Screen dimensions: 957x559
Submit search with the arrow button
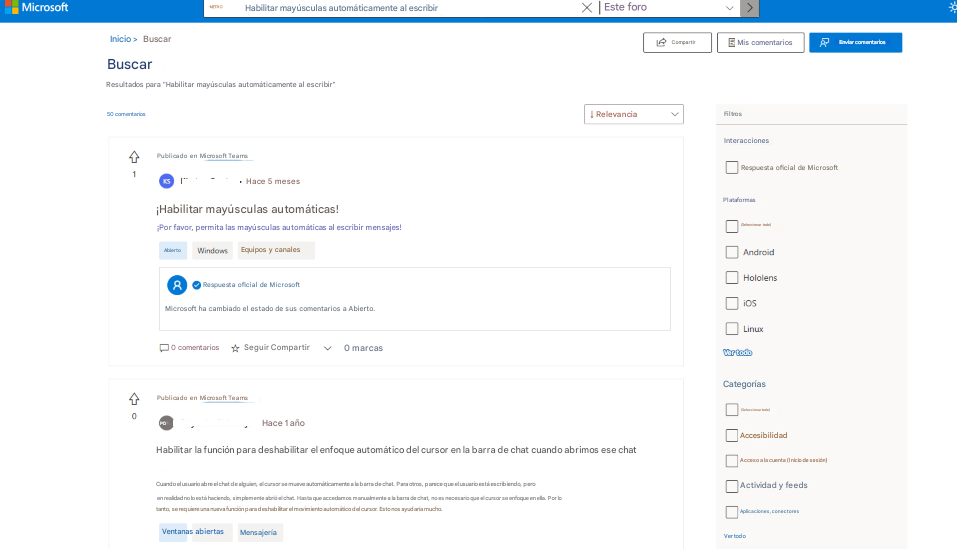pos(749,8)
